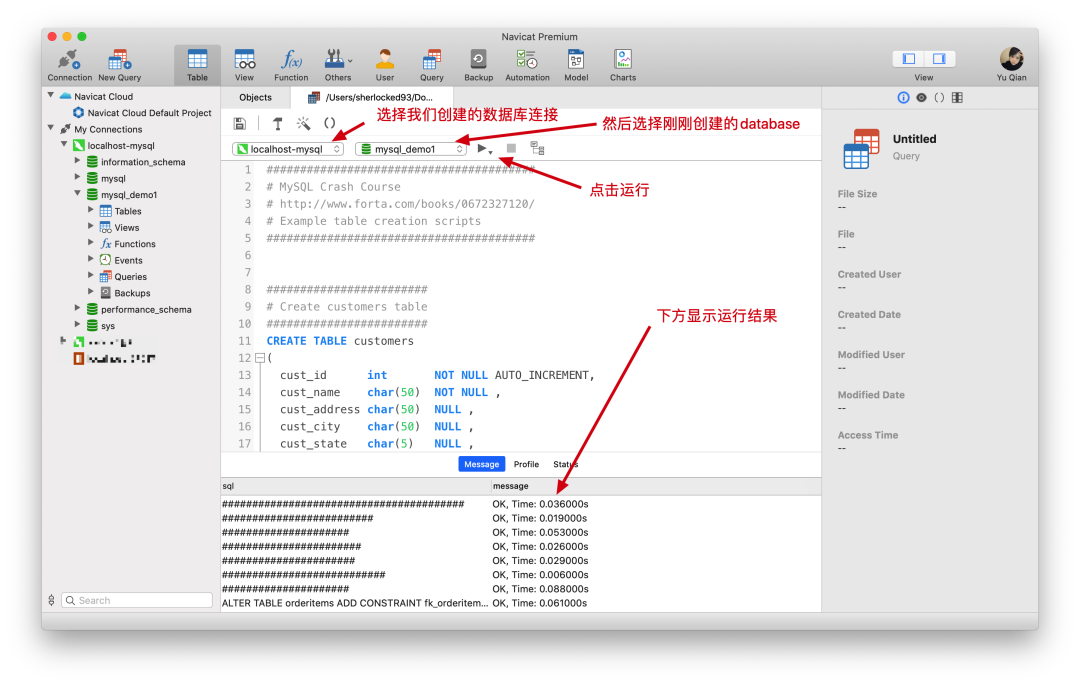This screenshot has height=685, width=1080.
Task: Expand the performance_schema database node
Action: tap(77, 308)
